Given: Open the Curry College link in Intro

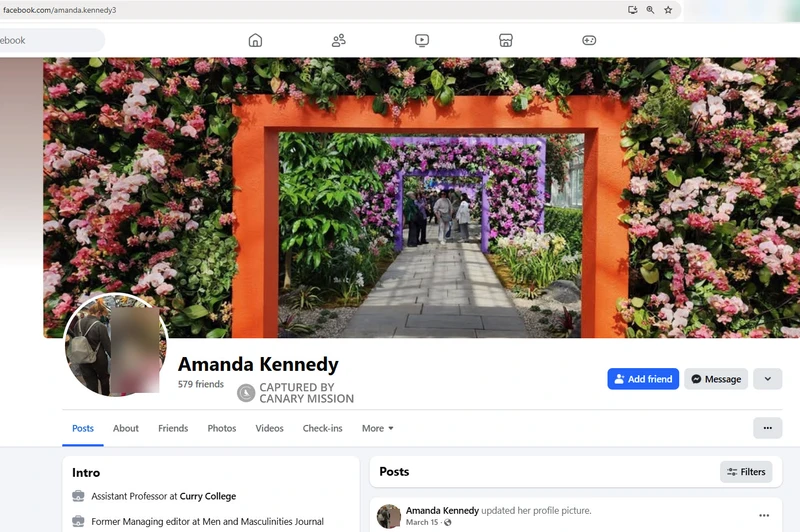Looking at the screenshot, I should (208, 496).
